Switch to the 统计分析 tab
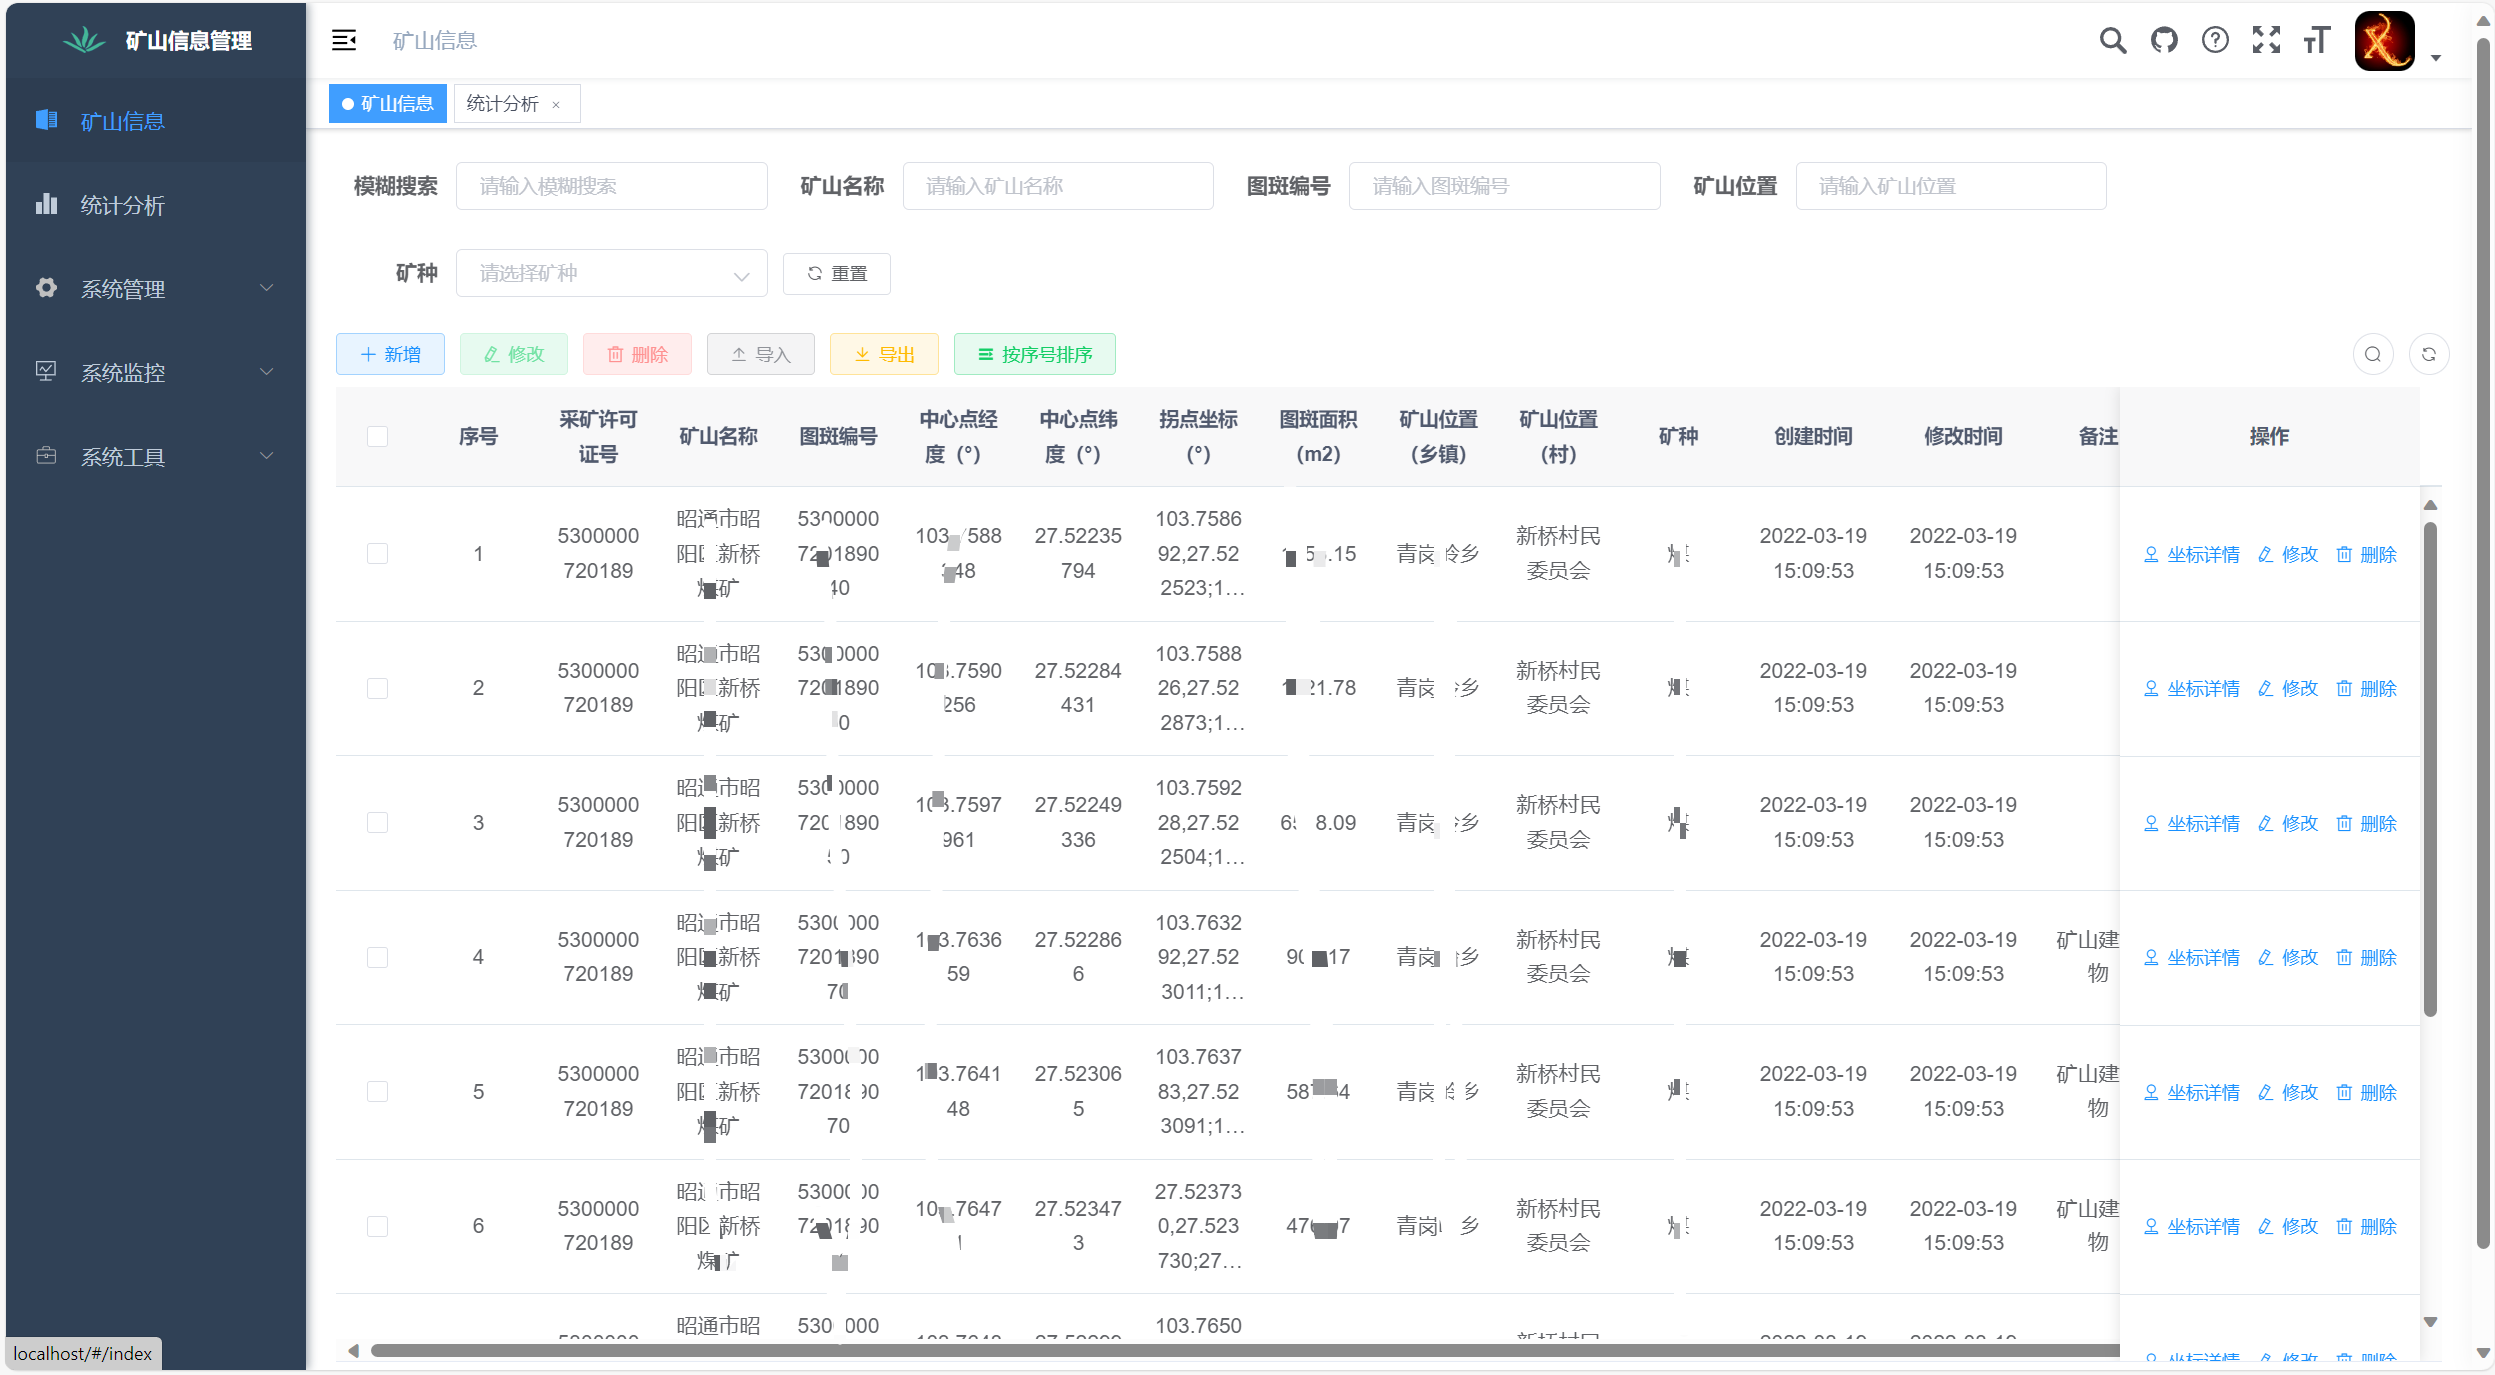This screenshot has width=2495, height=1375. point(502,104)
